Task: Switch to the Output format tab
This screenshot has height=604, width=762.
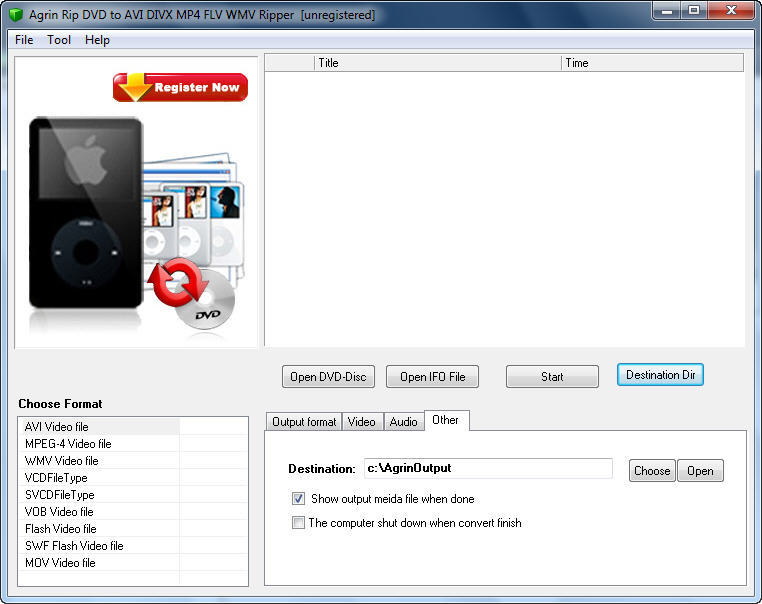Action: click(x=304, y=422)
